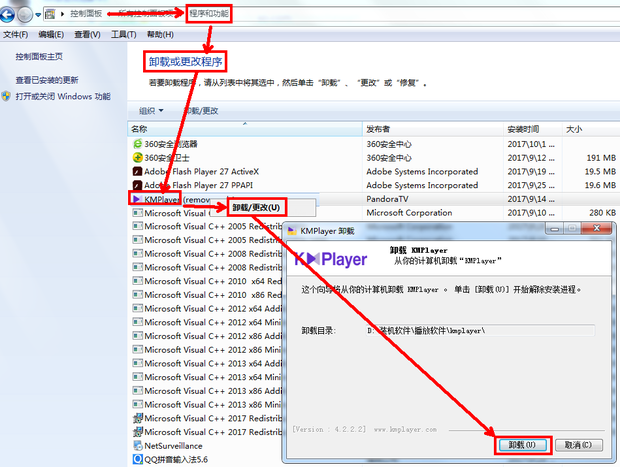Open the 查看(V) menu

click(x=87, y=35)
